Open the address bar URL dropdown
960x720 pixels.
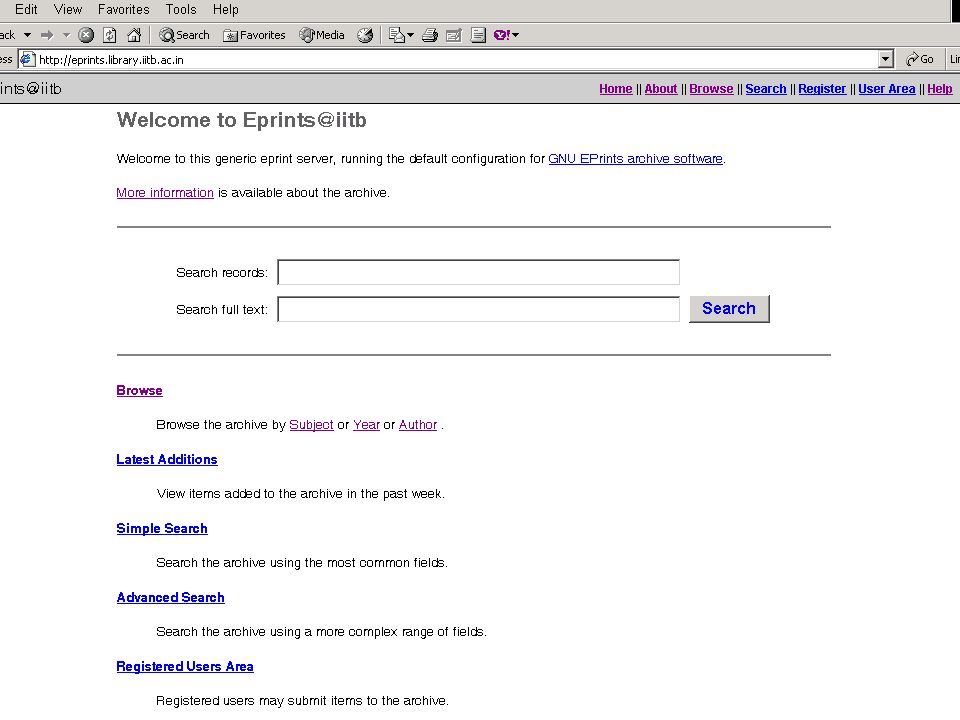tap(885, 59)
